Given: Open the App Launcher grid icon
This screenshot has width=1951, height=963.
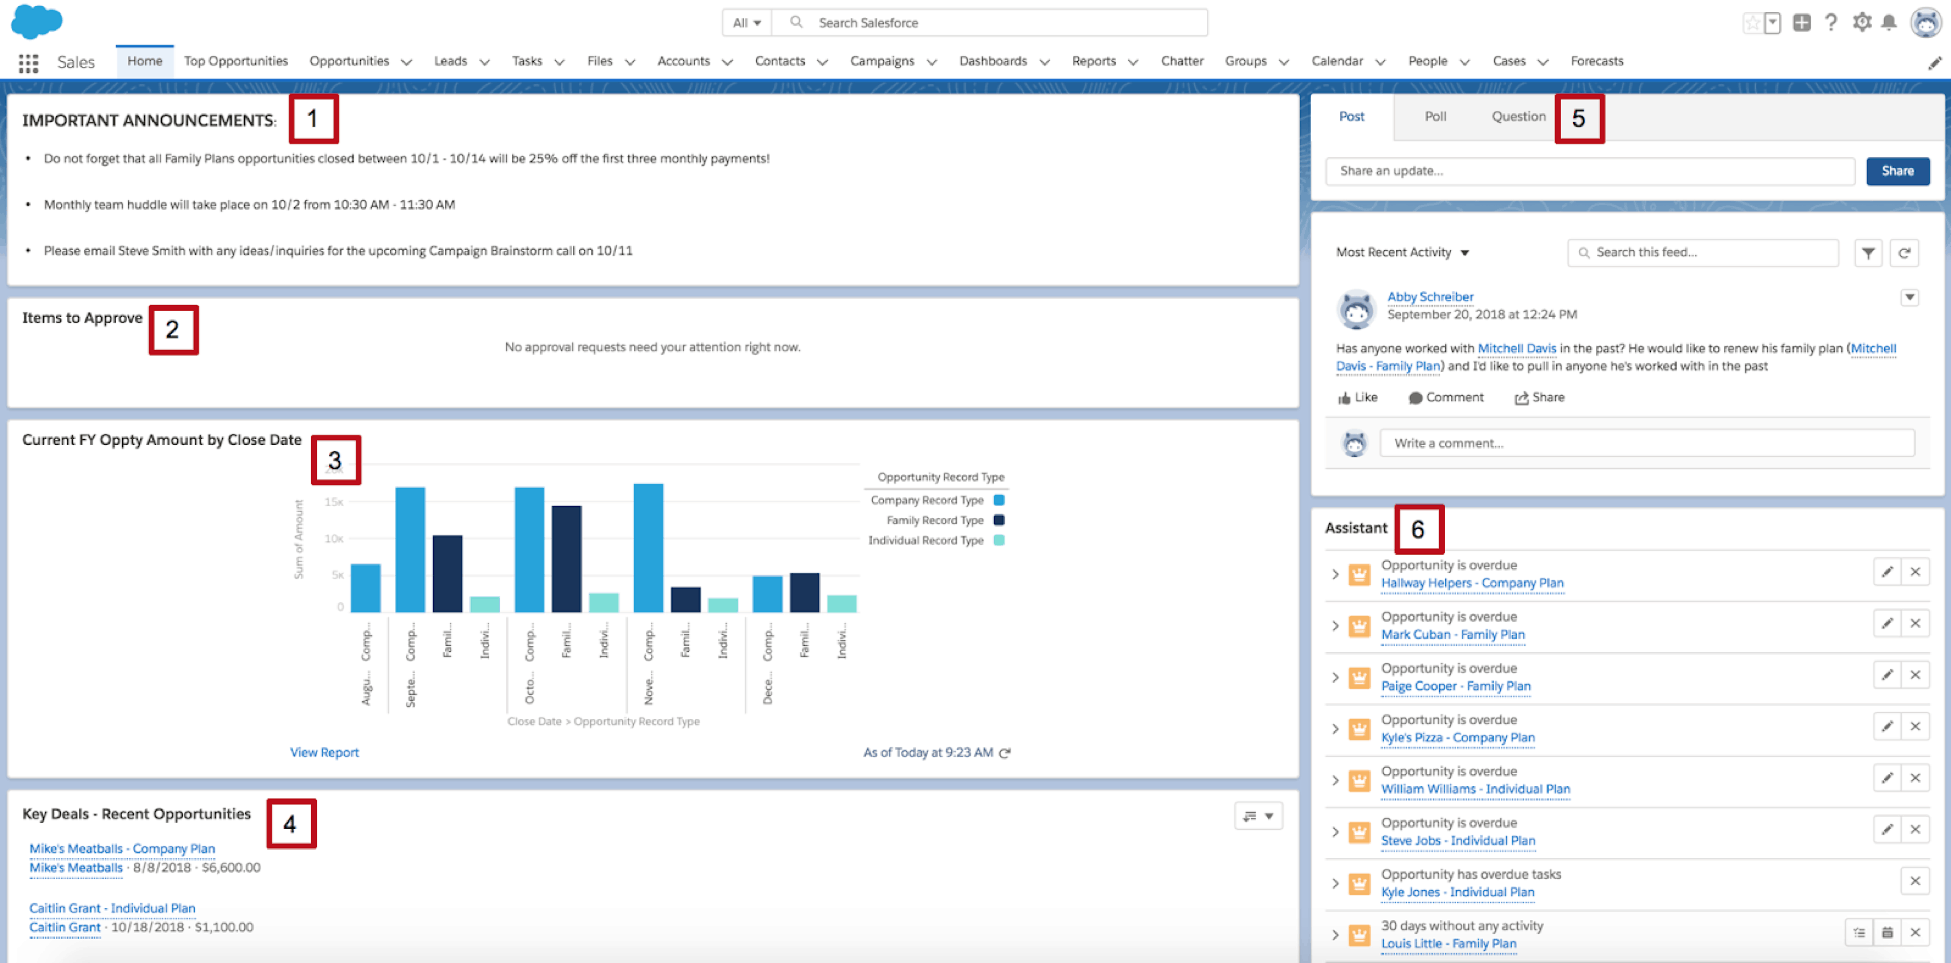Looking at the screenshot, I should [x=28, y=62].
